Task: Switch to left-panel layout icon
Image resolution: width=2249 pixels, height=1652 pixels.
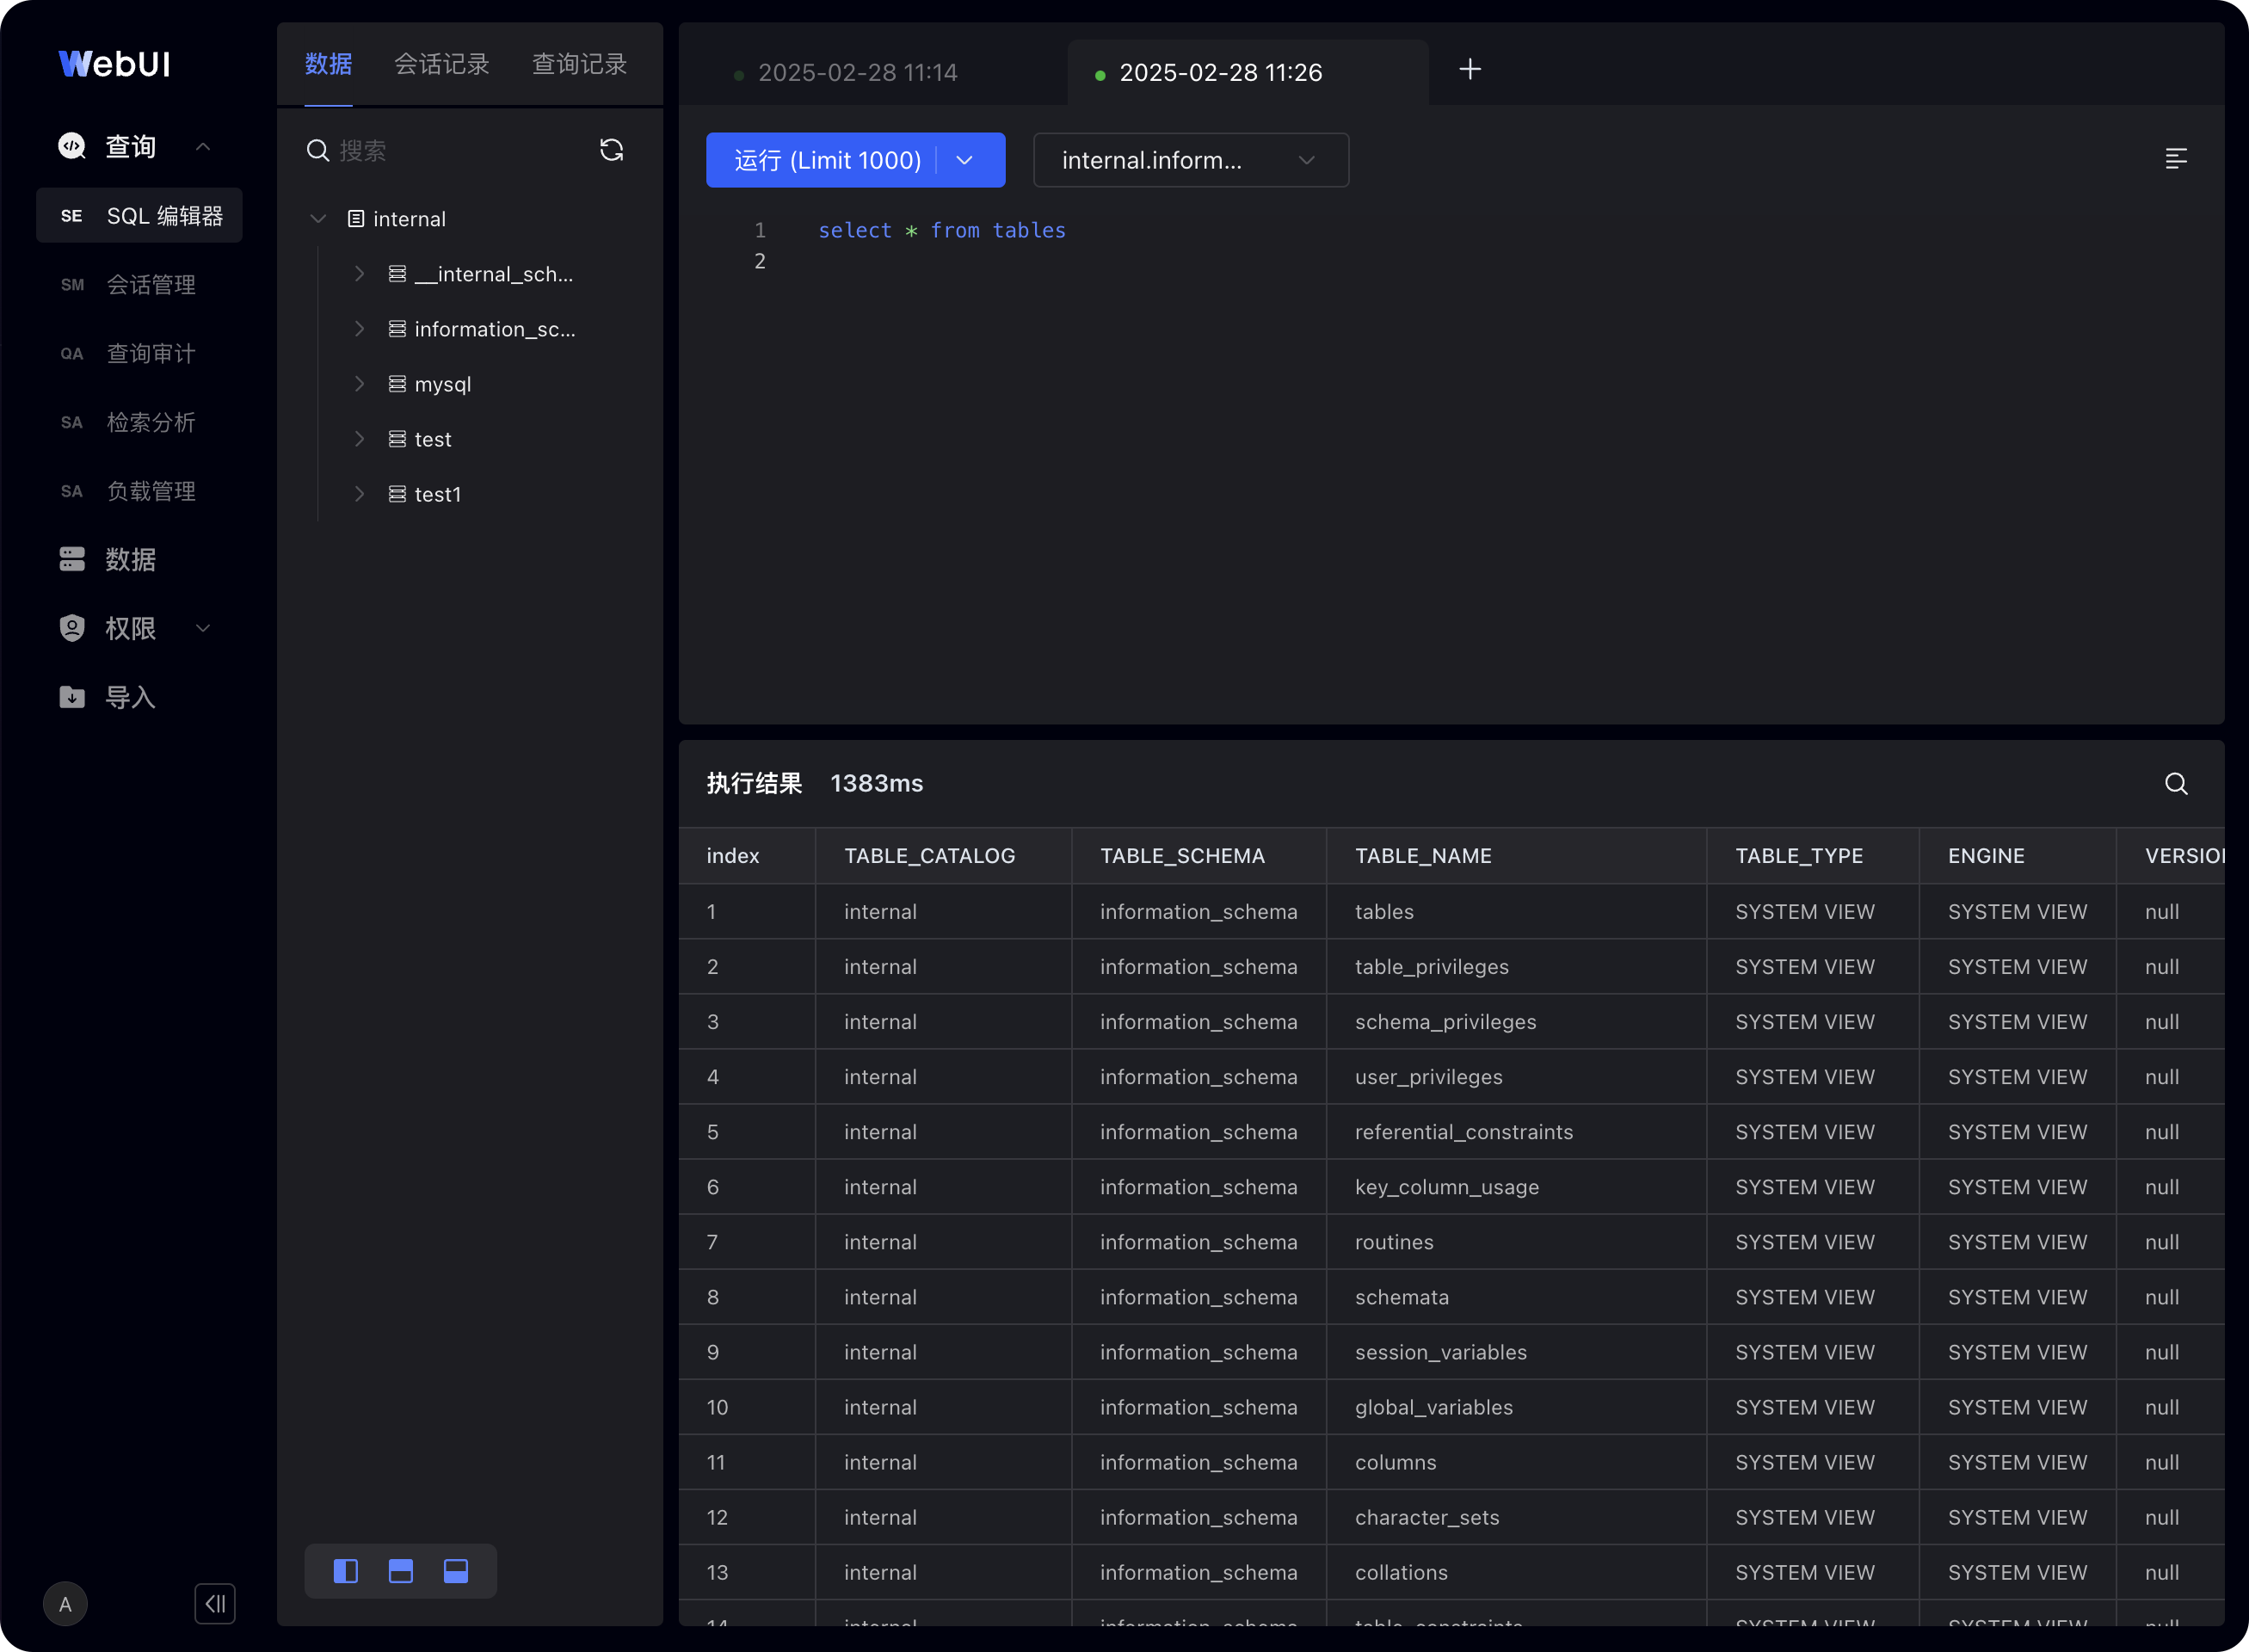Action: (346, 1571)
